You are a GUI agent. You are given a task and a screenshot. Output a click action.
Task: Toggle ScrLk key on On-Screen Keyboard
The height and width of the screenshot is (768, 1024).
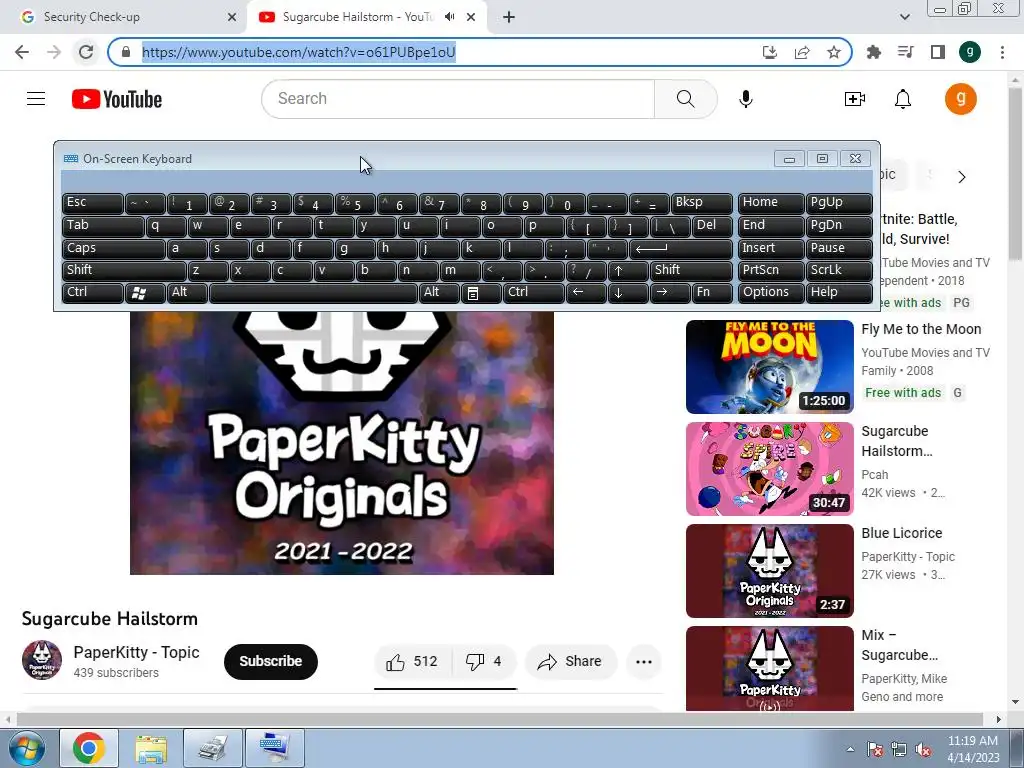pos(839,270)
